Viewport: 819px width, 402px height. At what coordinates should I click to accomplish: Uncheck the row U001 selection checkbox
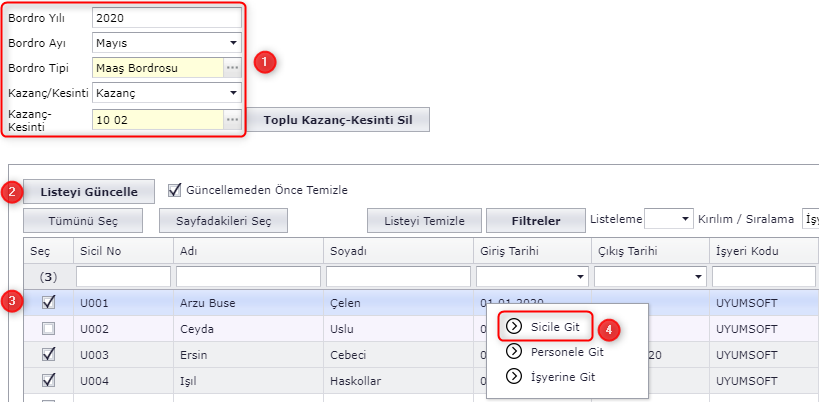pyautogui.click(x=48, y=302)
